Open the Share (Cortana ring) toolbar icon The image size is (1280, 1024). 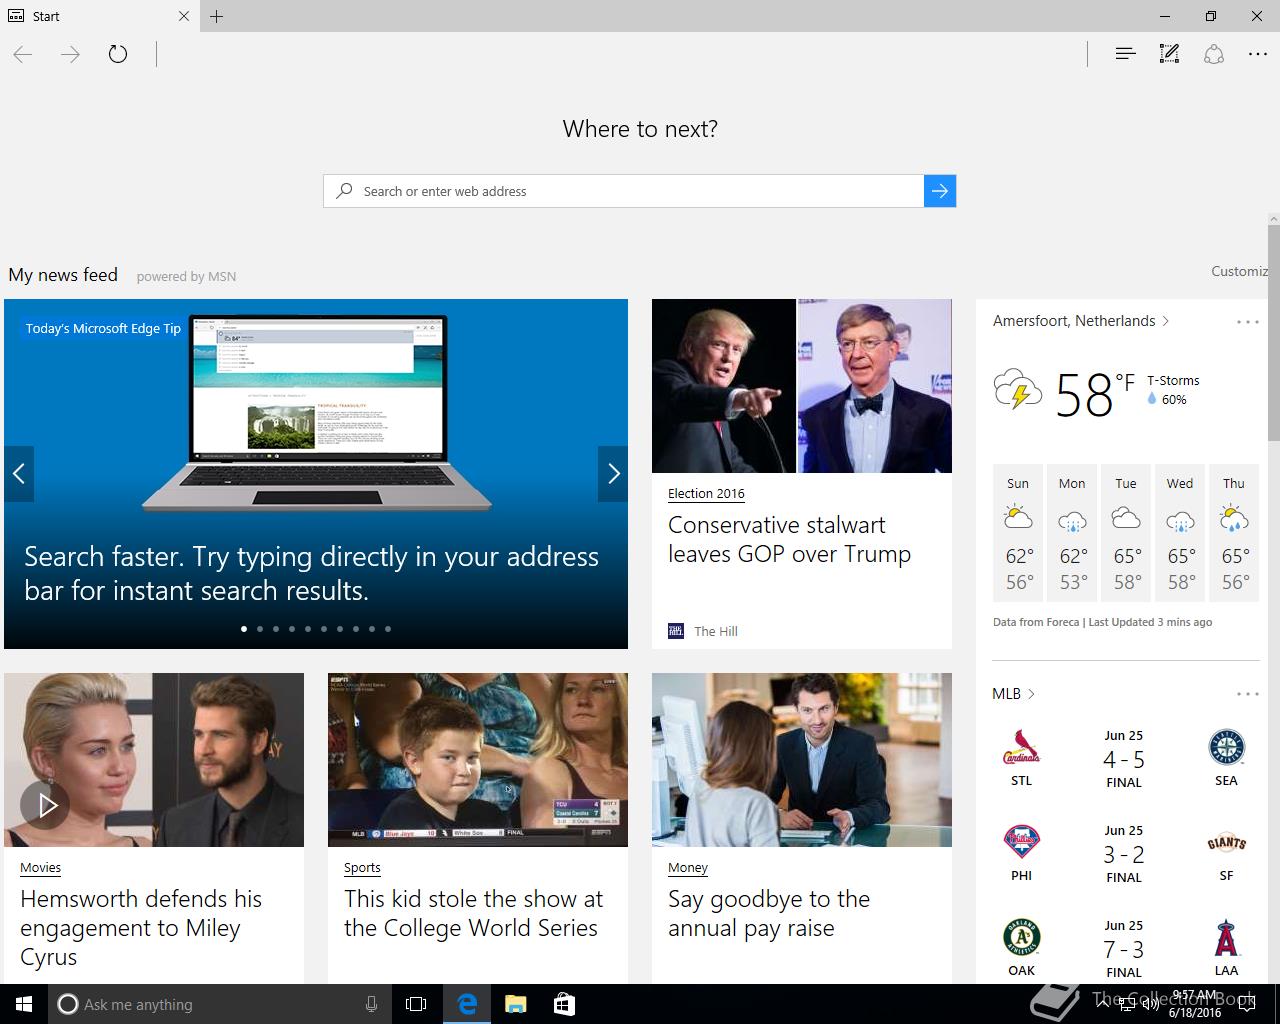1214,54
